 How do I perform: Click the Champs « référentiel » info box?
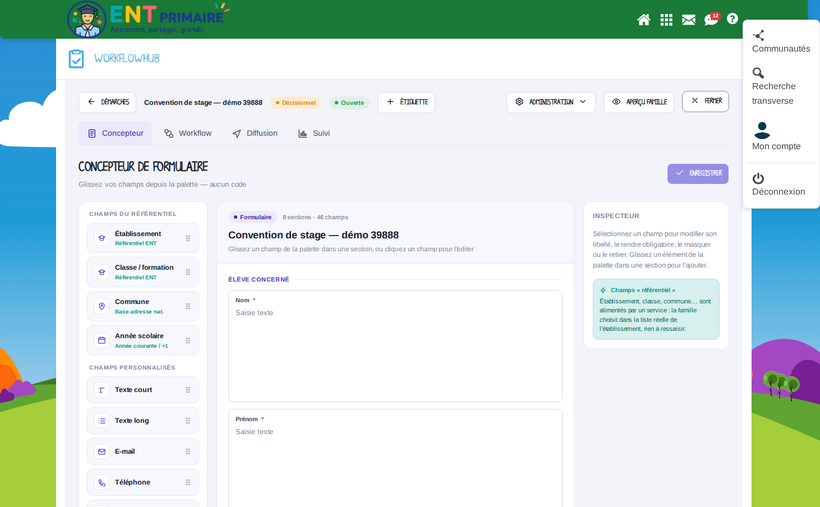point(656,309)
